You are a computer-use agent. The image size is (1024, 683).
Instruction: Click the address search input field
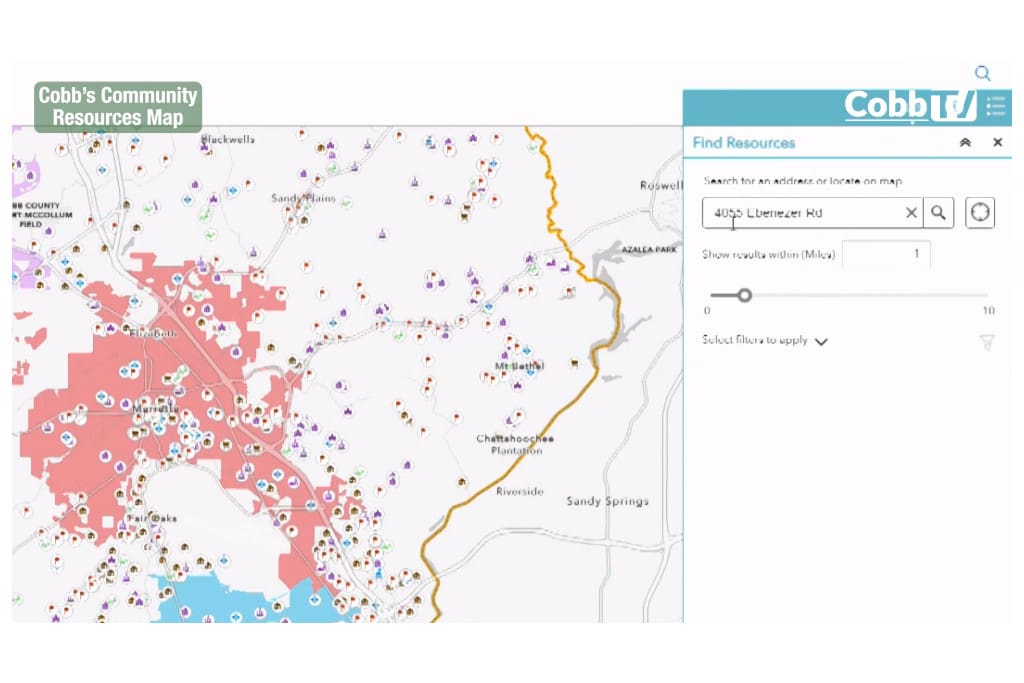[803, 213]
